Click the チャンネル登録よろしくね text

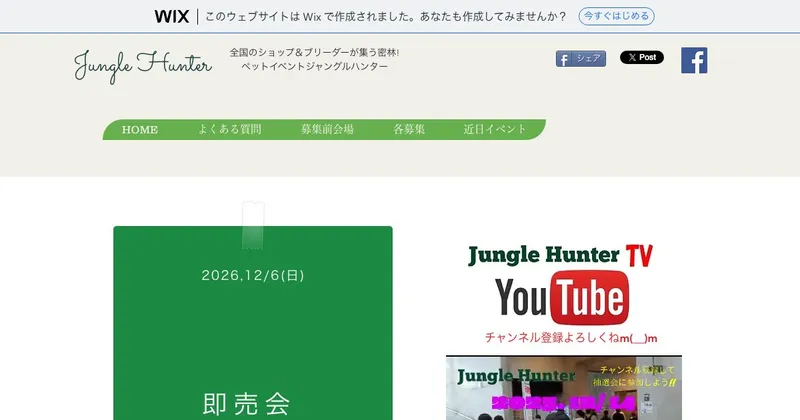571,338
